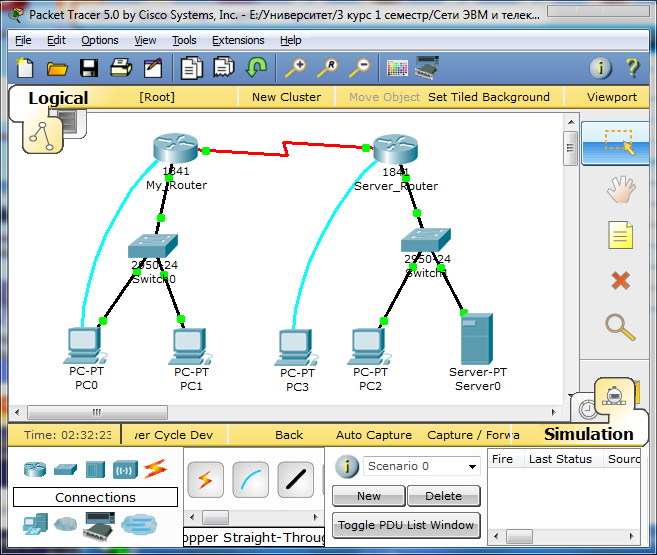Click the New scenario button

(369, 496)
